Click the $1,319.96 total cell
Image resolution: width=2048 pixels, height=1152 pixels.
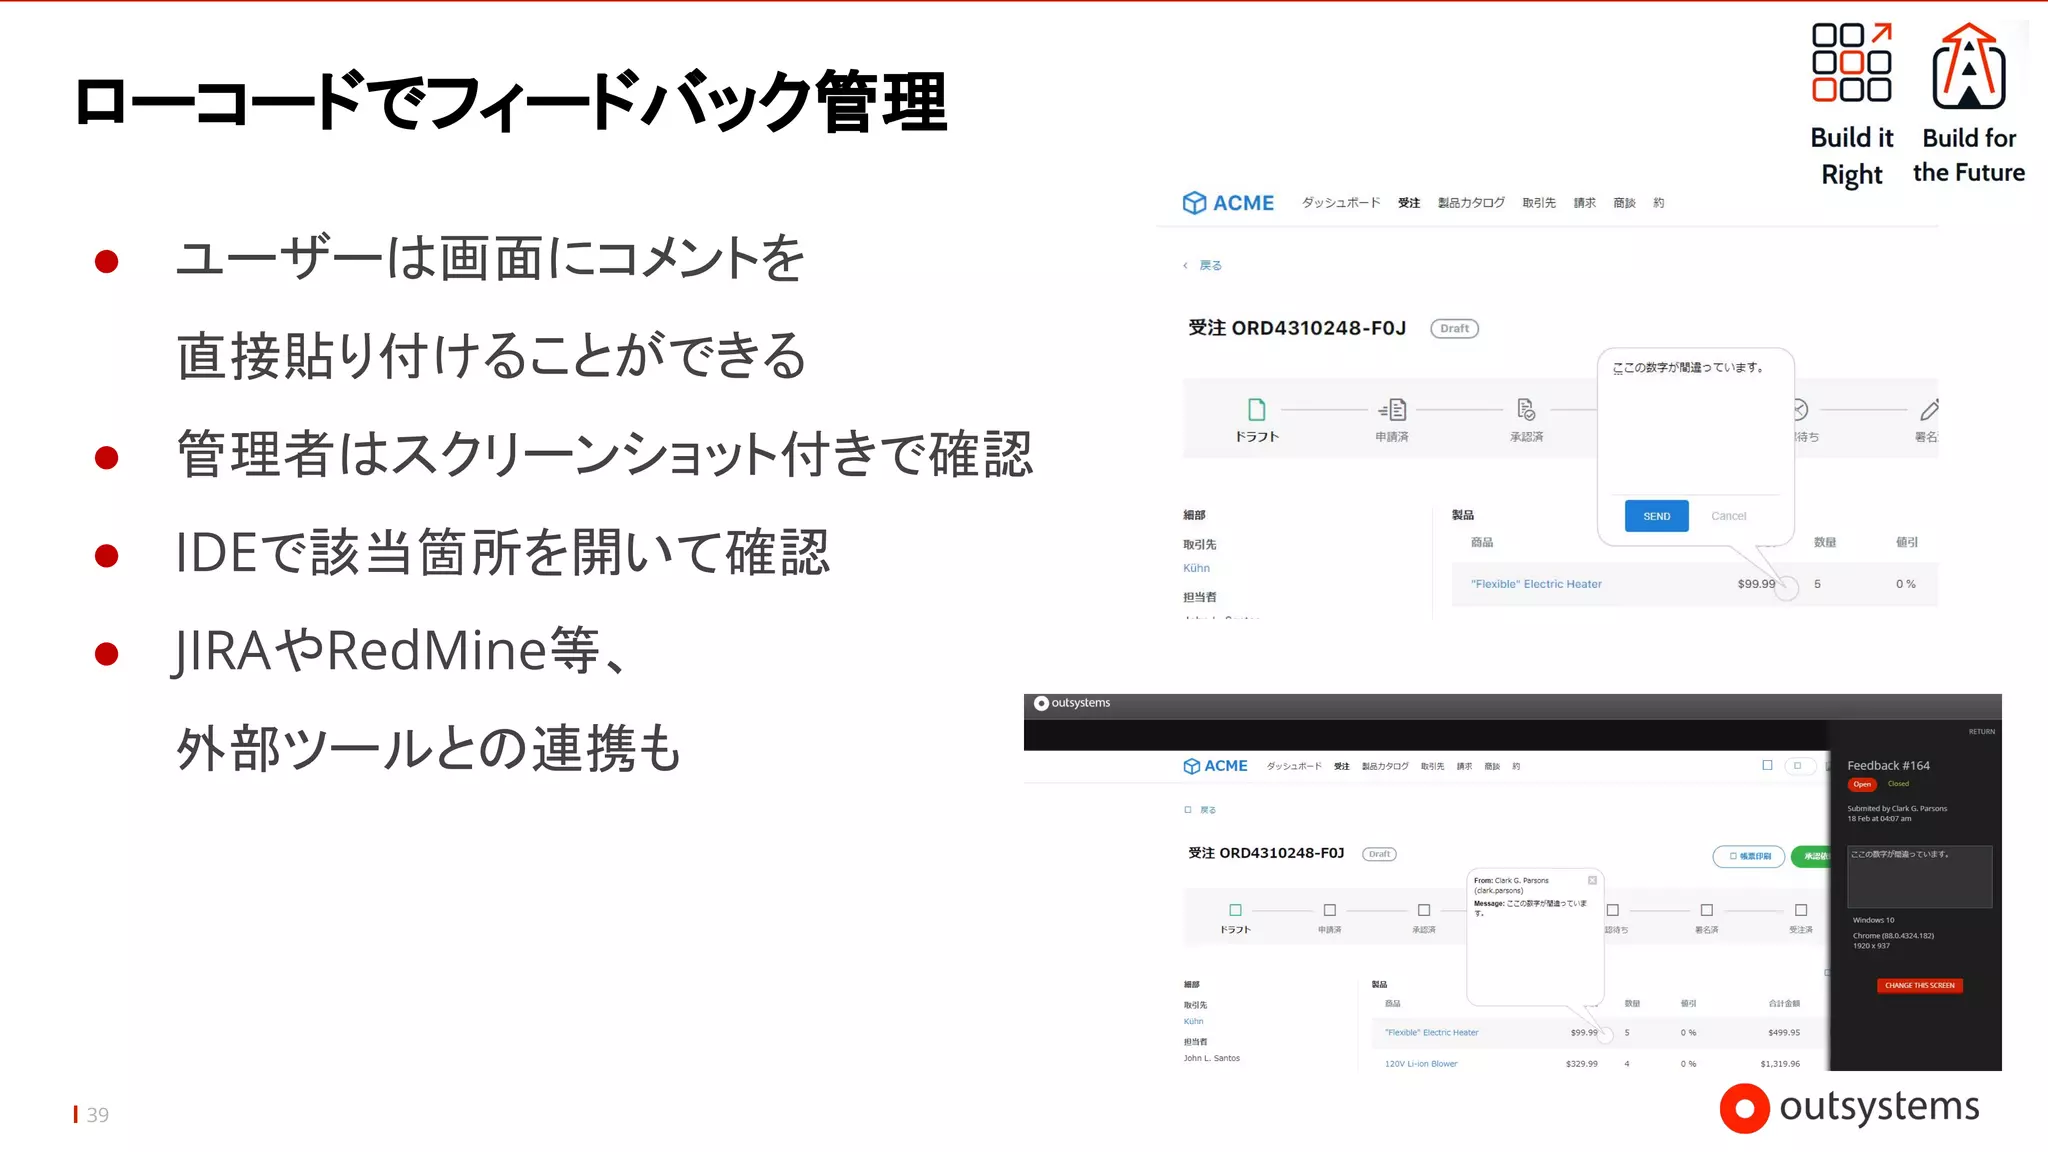1780,1064
